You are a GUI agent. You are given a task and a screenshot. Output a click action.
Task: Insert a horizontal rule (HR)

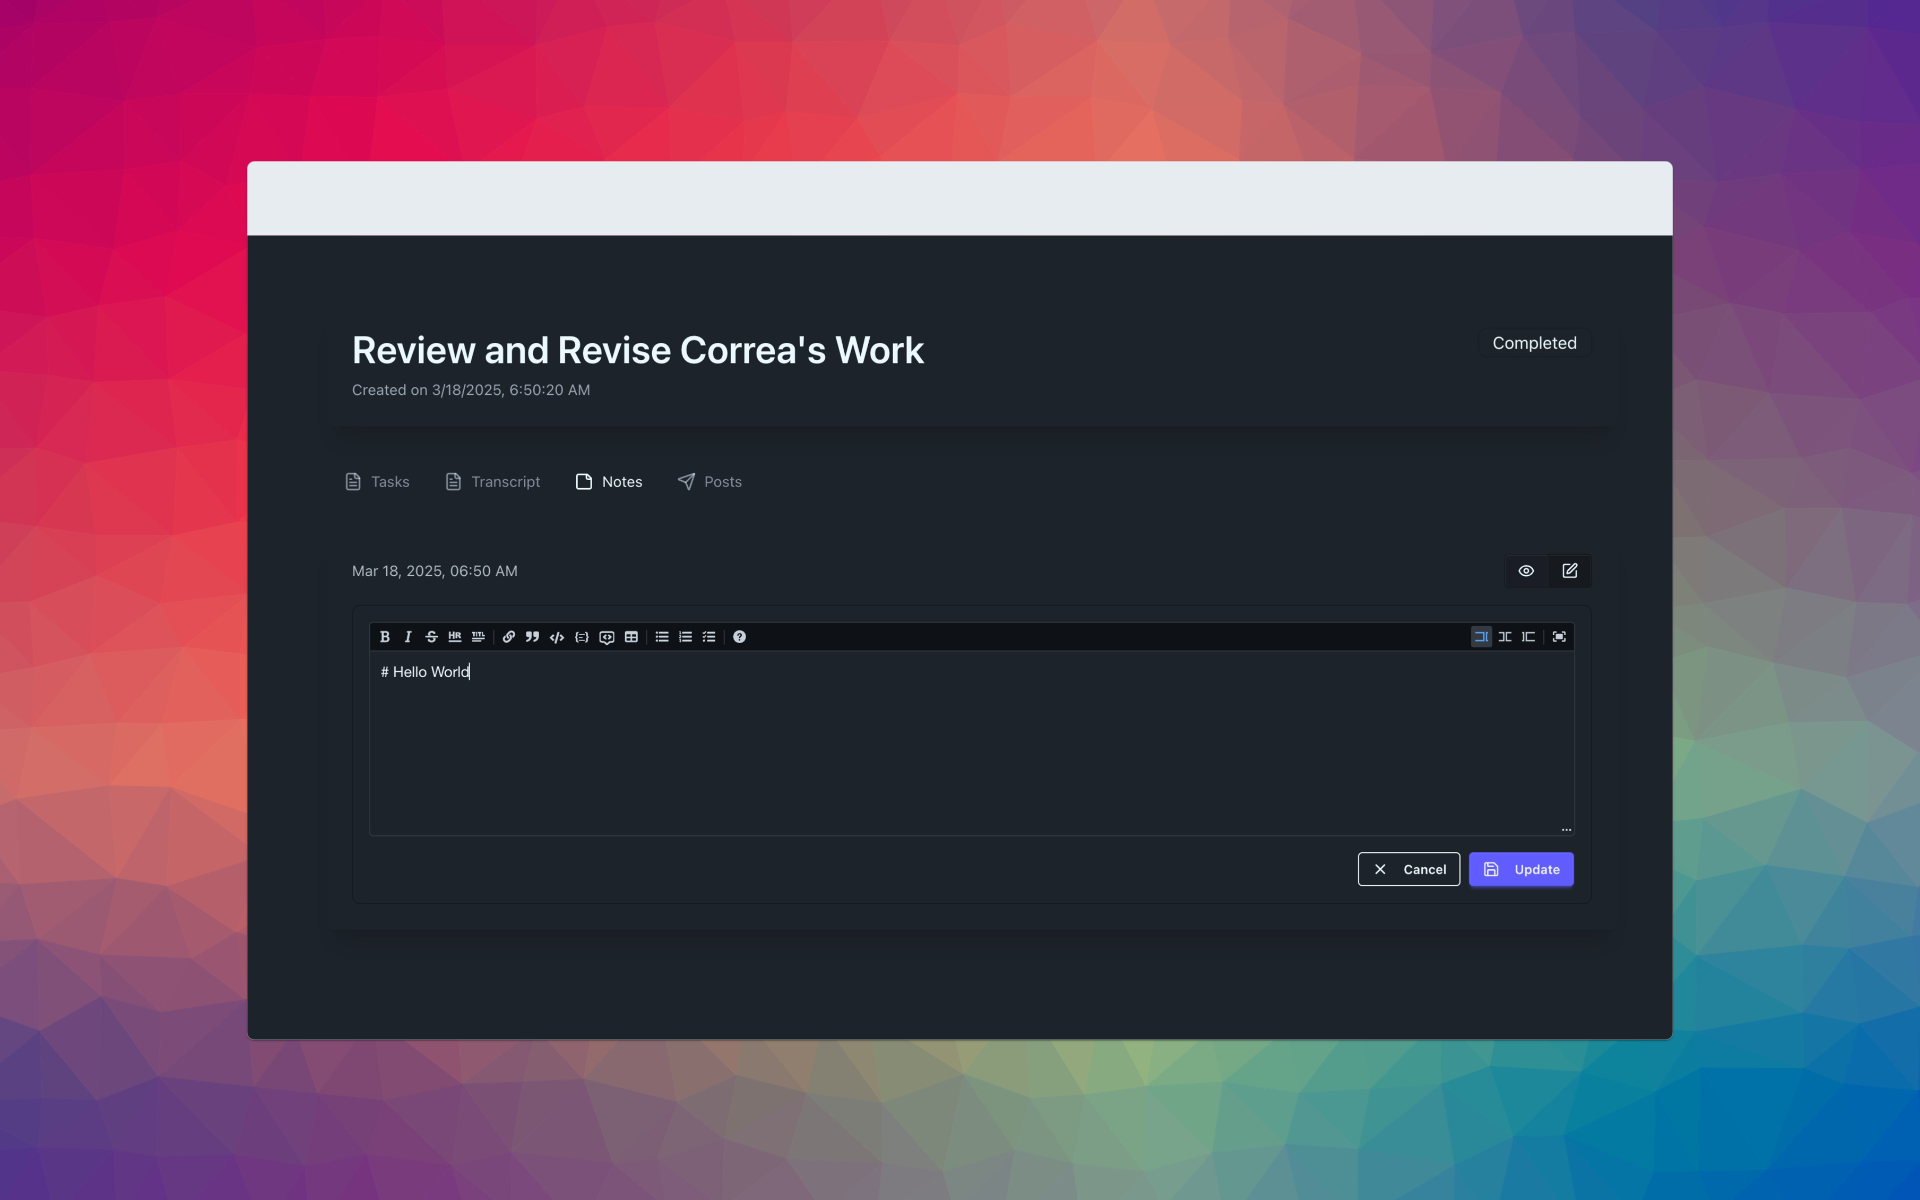click(455, 637)
